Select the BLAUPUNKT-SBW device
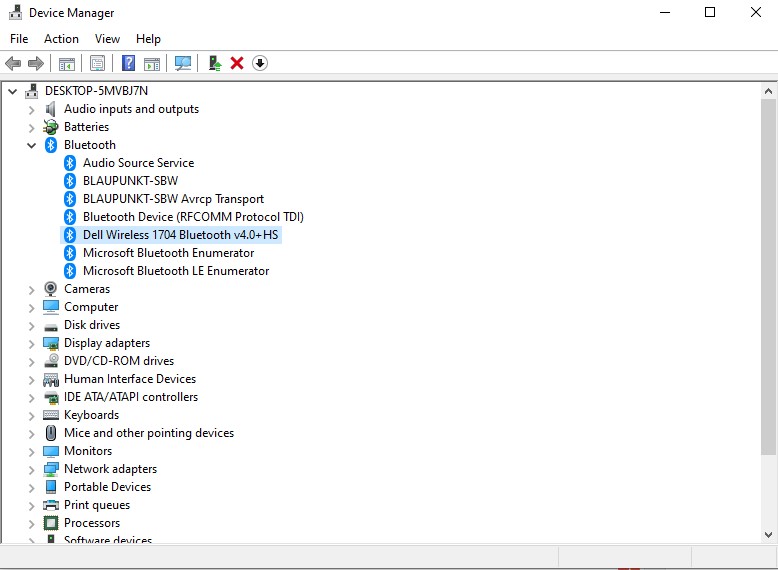 pos(130,181)
